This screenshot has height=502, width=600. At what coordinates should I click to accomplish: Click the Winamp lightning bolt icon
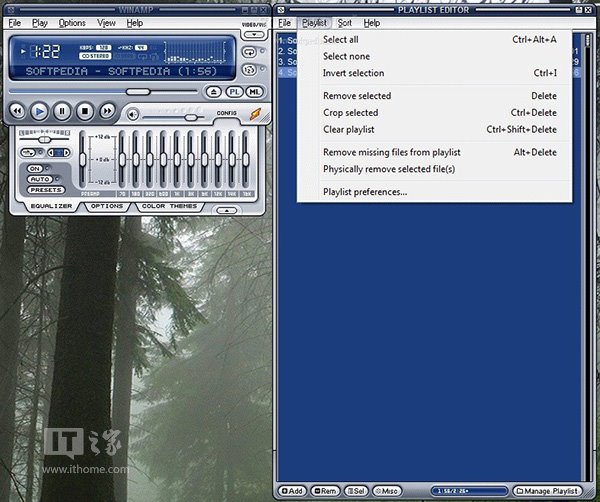coord(256,115)
